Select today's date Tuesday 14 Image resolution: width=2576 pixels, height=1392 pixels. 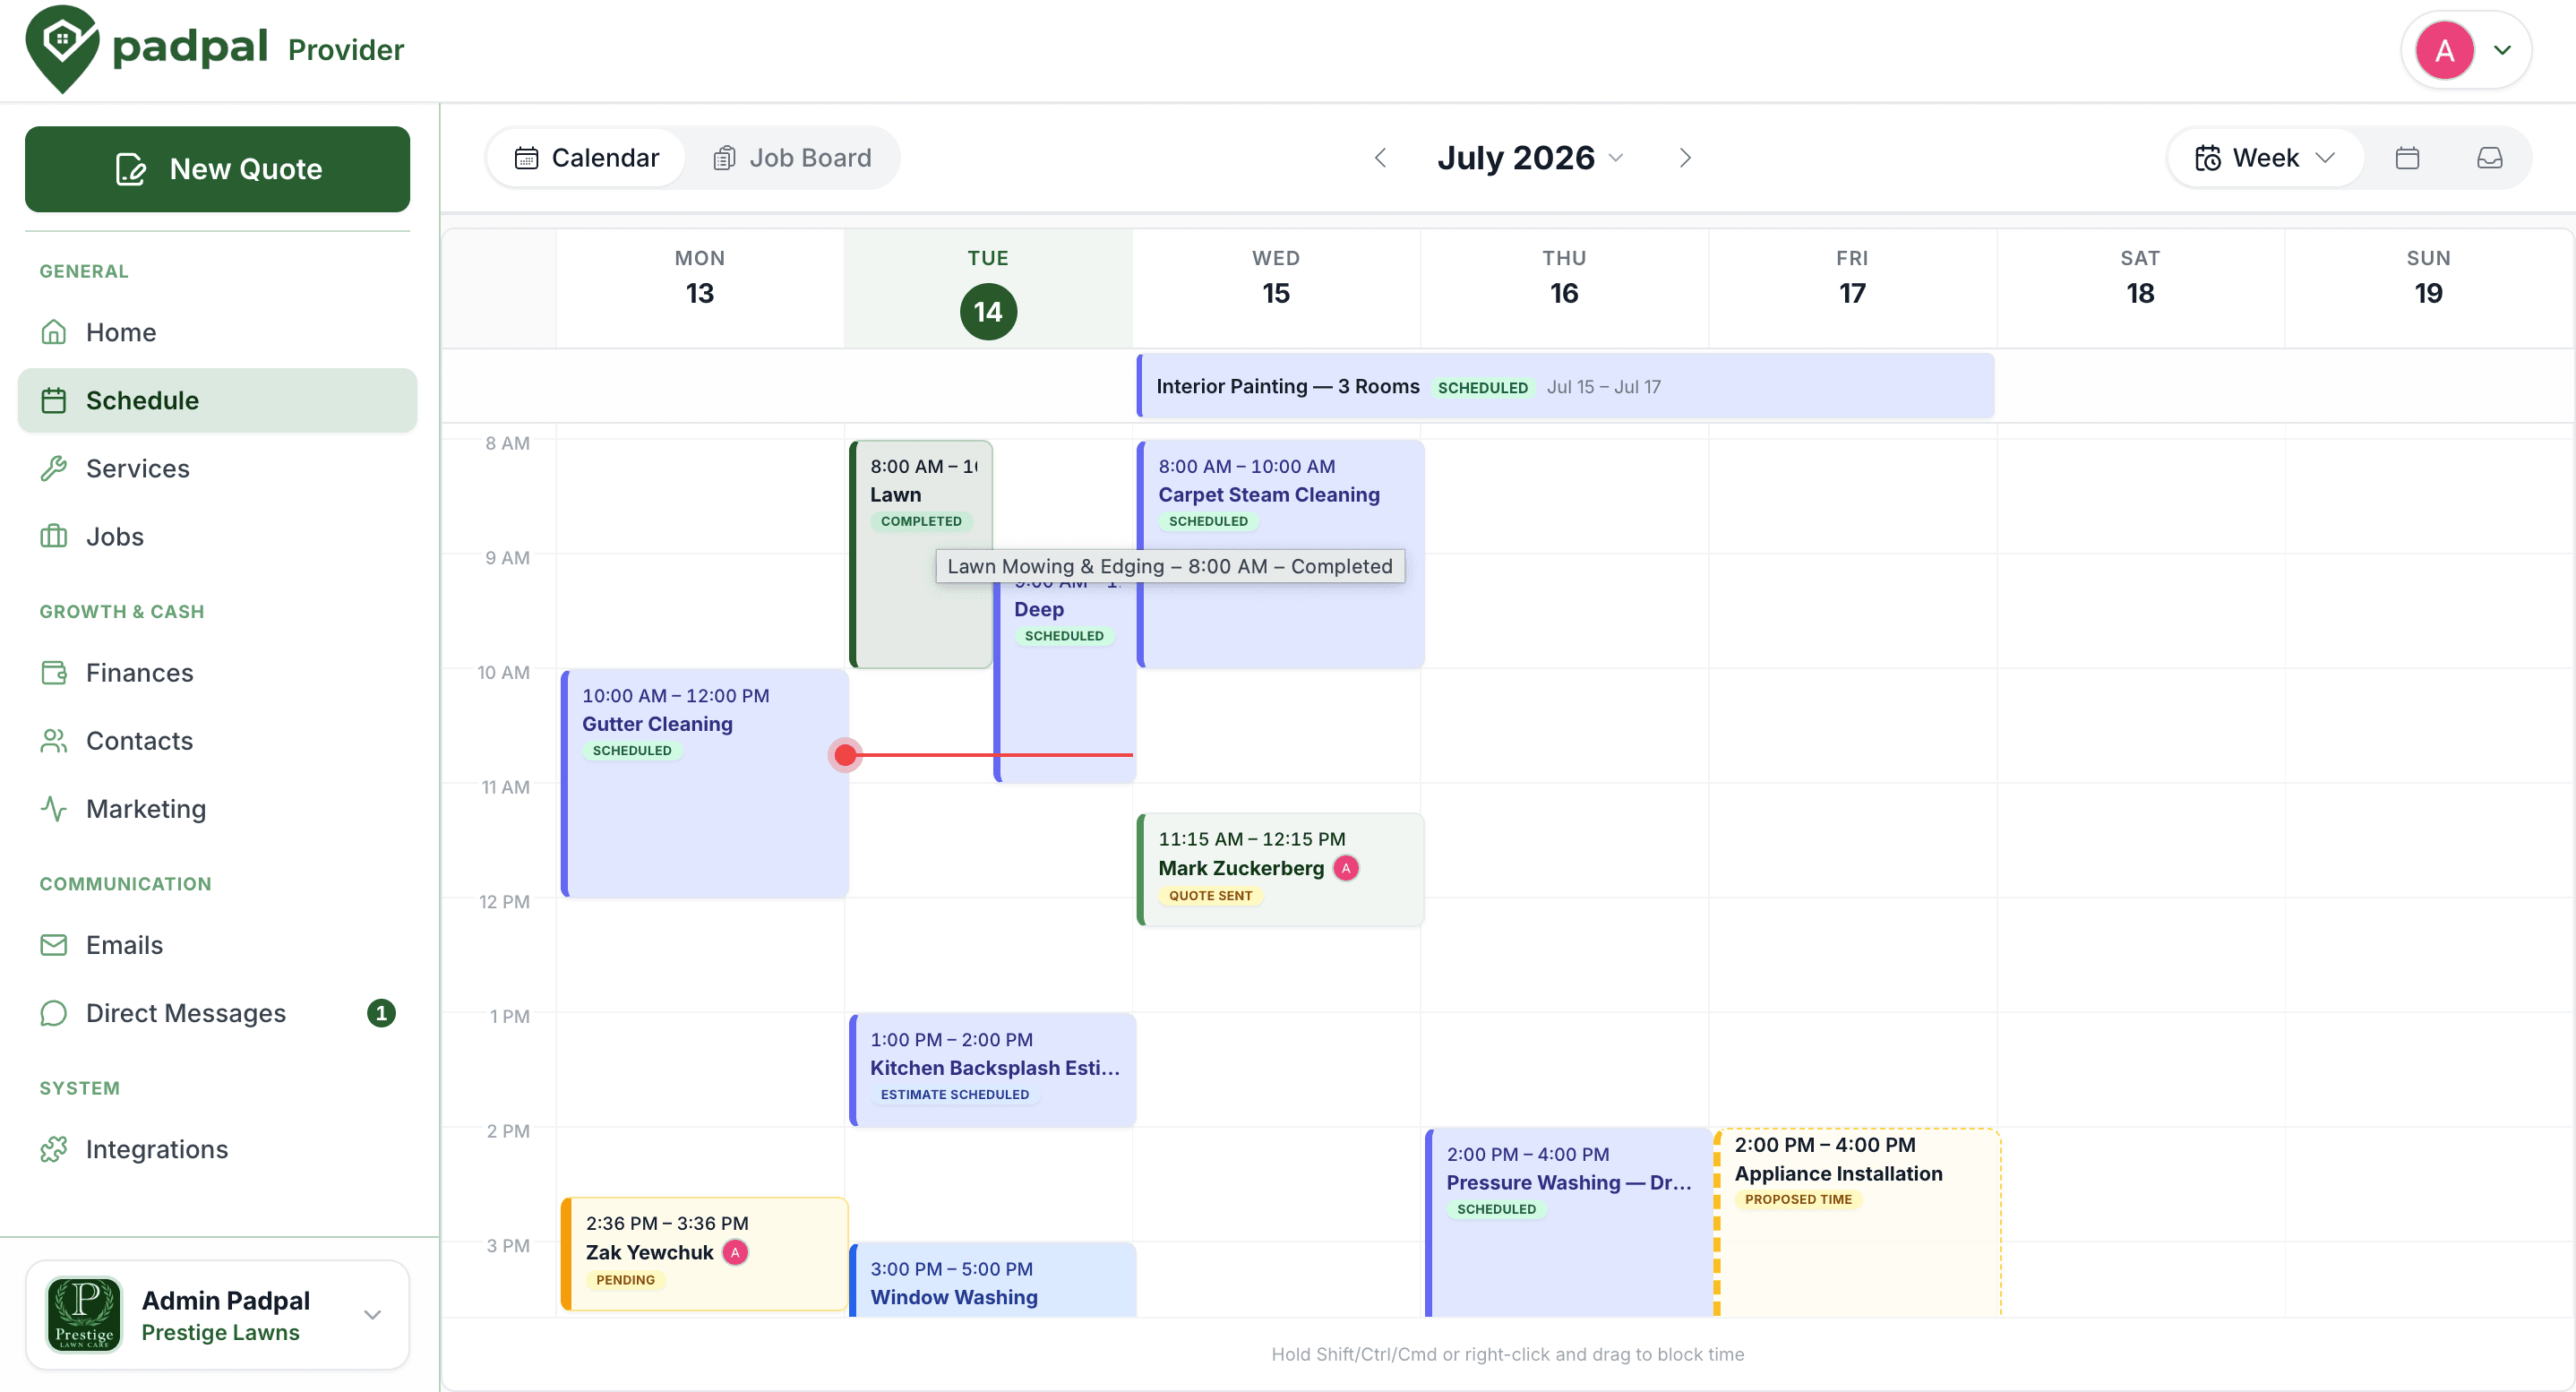[988, 312]
